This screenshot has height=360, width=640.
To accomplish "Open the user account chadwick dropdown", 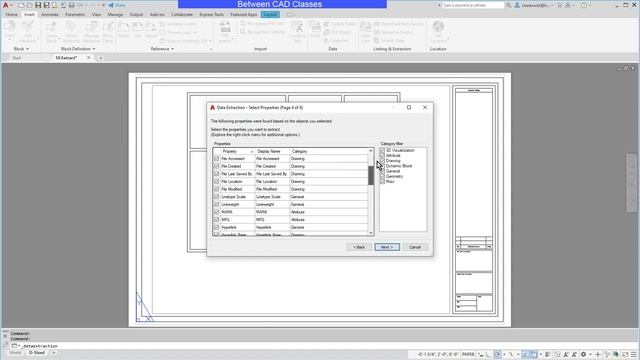I will tap(536, 5).
